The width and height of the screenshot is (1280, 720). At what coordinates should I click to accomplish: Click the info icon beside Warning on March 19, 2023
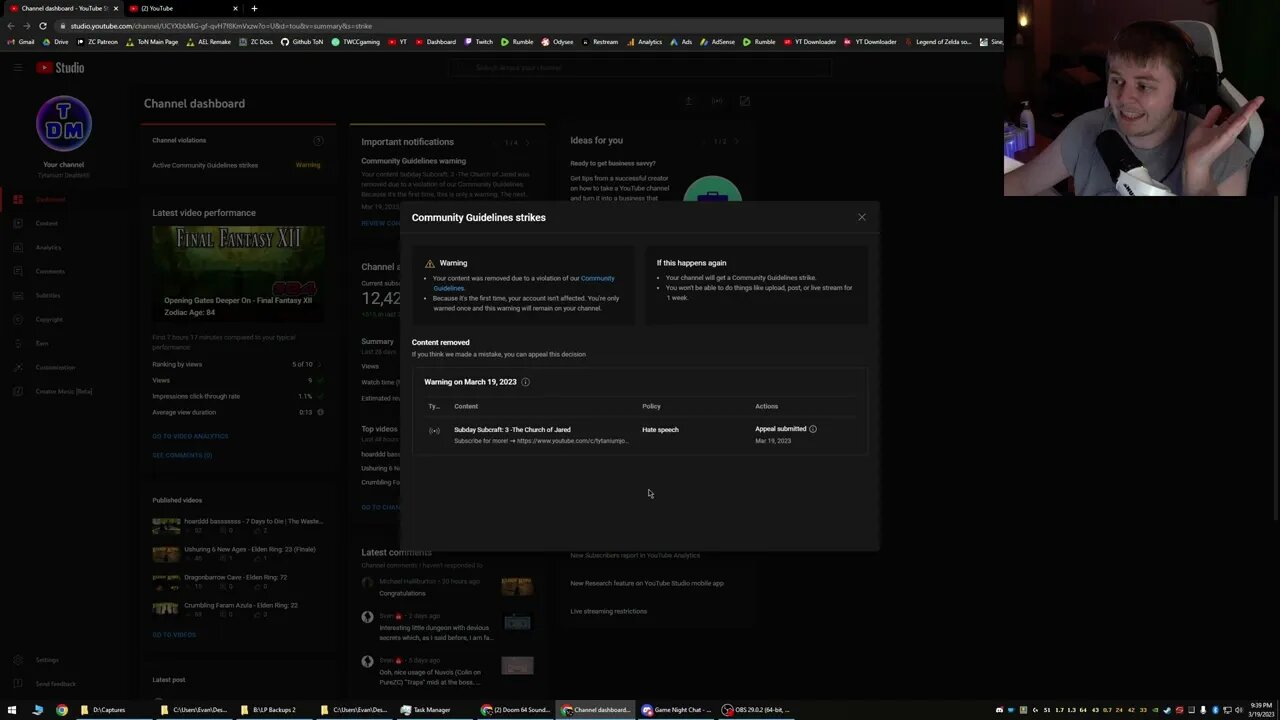click(525, 382)
